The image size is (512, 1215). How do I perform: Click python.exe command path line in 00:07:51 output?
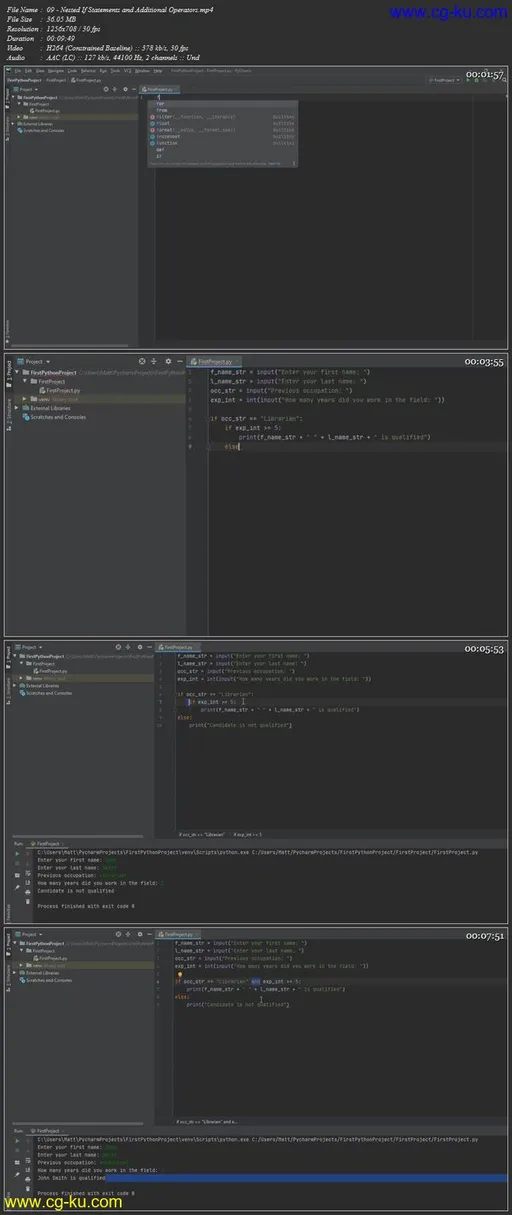click(257, 1142)
